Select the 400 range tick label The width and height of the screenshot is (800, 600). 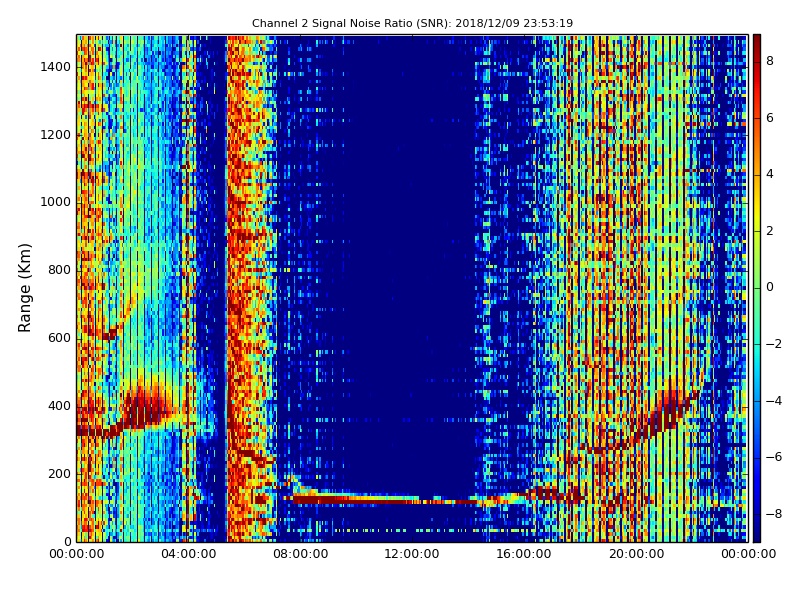pyautogui.click(x=59, y=406)
